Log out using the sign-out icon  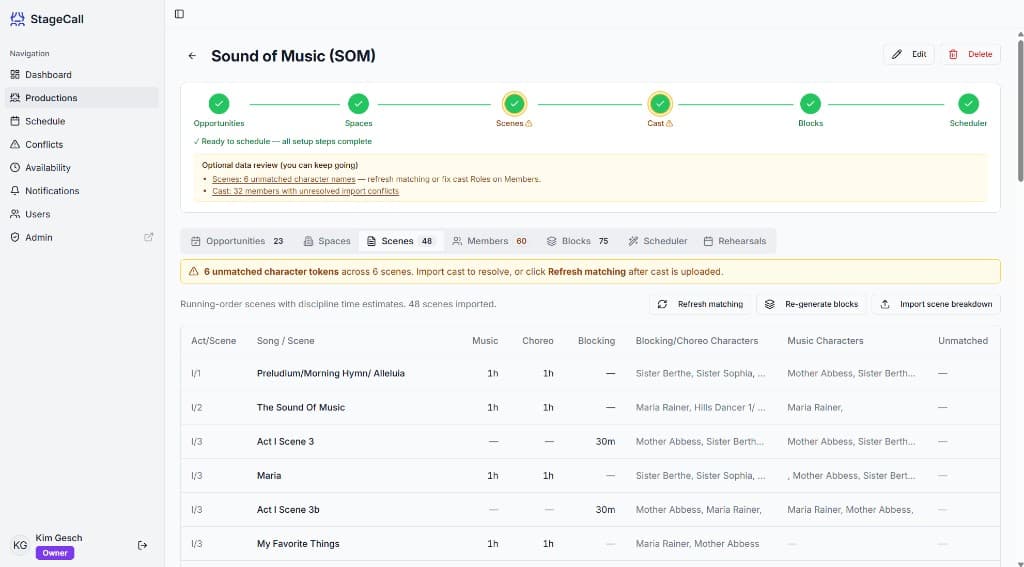pos(142,545)
